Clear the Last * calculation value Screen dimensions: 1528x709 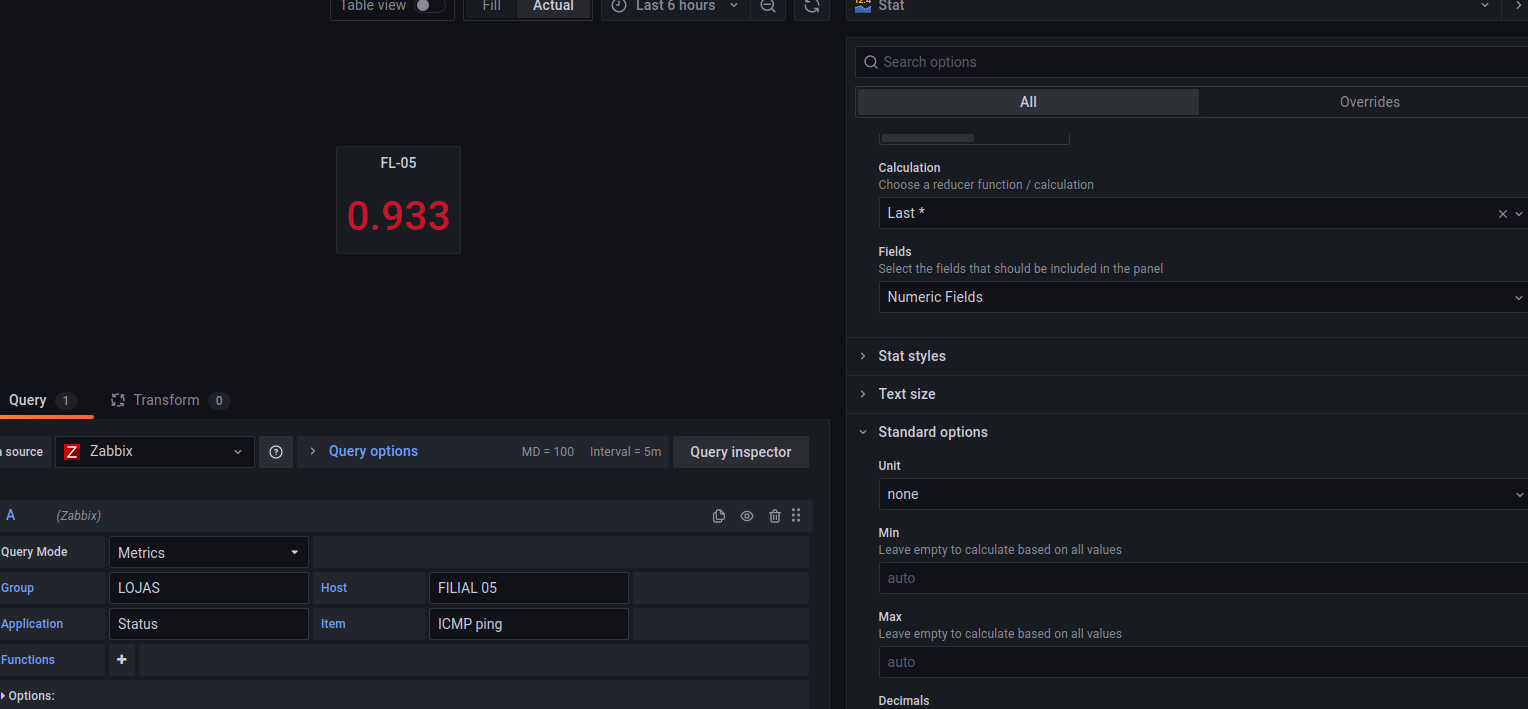pyautogui.click(x=1502, y=214)
